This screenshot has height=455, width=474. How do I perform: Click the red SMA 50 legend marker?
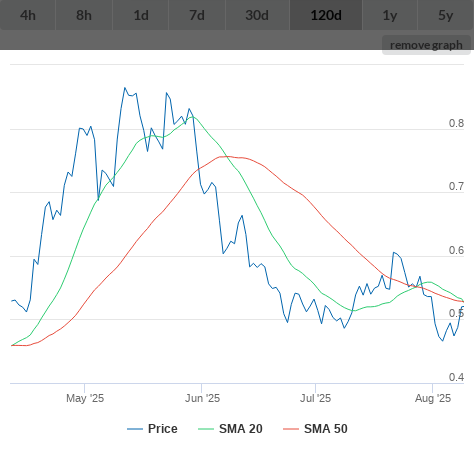point(291,429)
